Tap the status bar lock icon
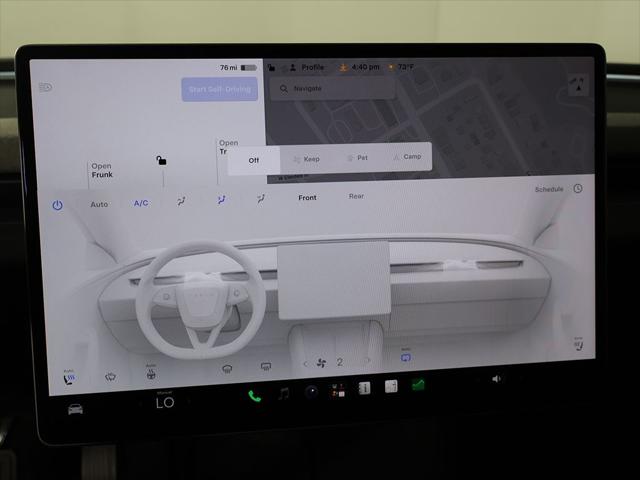Screen dimensions: 640x480 (271, 68)
